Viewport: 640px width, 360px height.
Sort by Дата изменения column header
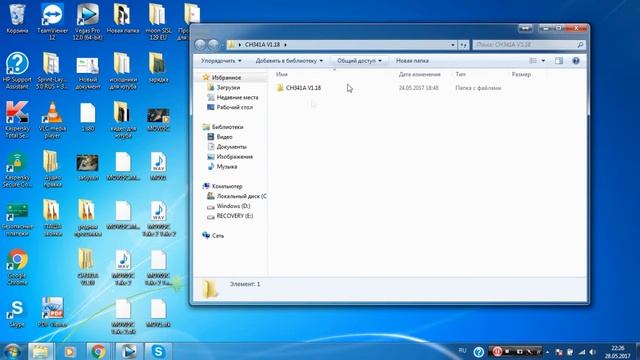(x=419, y=74)
